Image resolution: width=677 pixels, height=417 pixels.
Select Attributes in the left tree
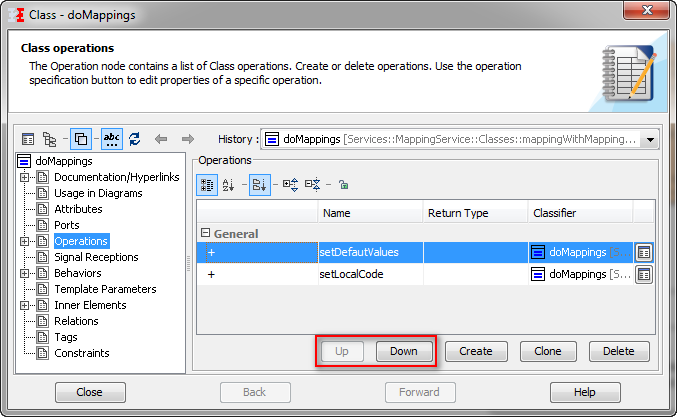point(78,209)
